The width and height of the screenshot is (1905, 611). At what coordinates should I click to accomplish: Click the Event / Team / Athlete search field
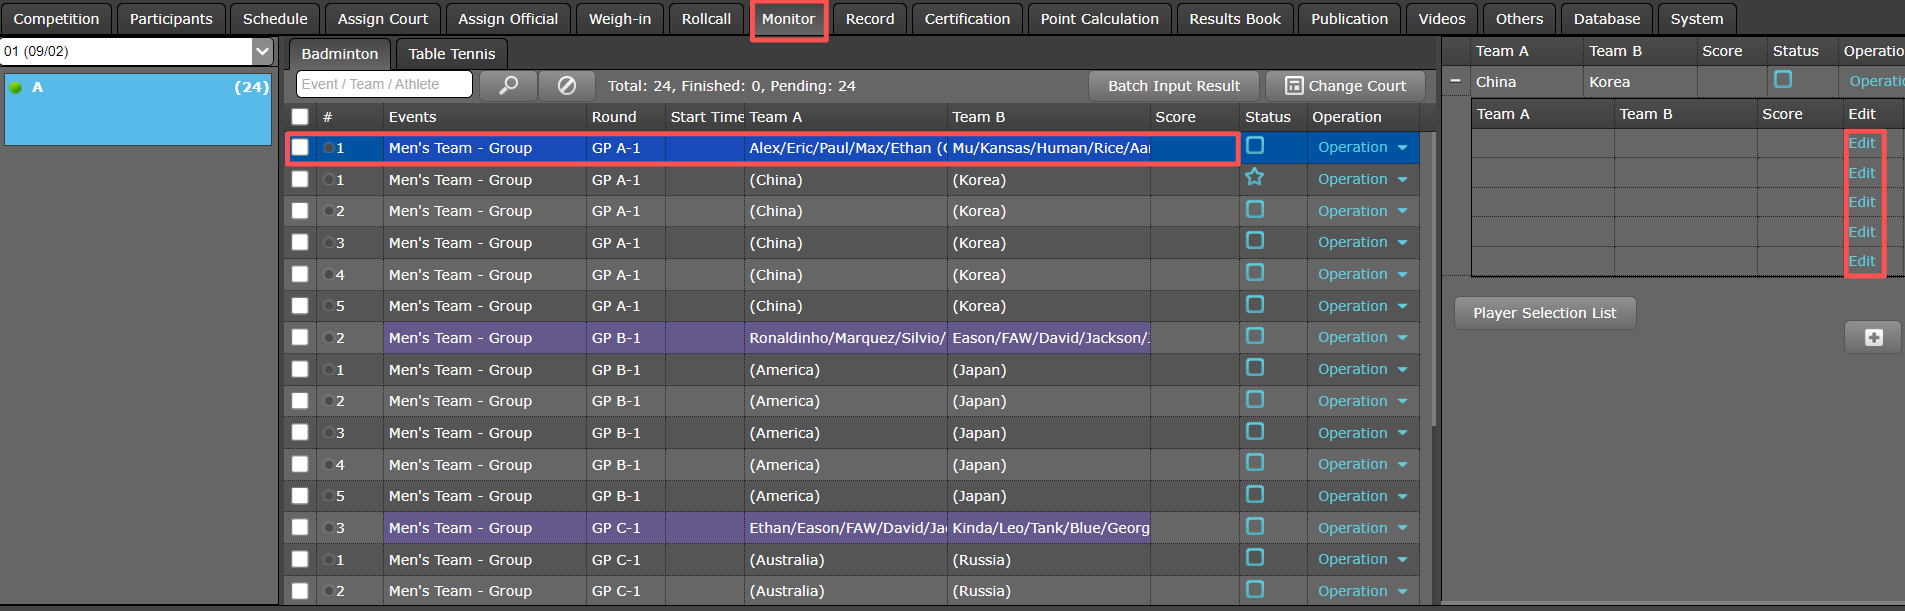[x=384, y=85]
